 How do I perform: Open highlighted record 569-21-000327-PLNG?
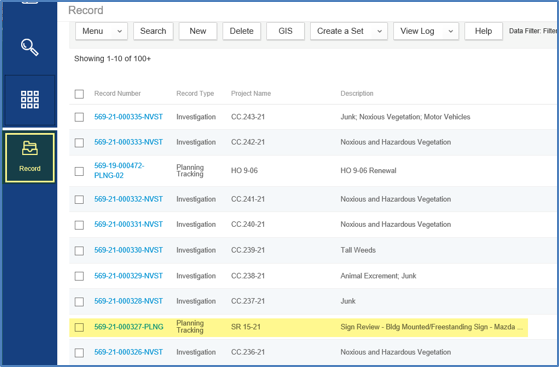coord(129,327)
